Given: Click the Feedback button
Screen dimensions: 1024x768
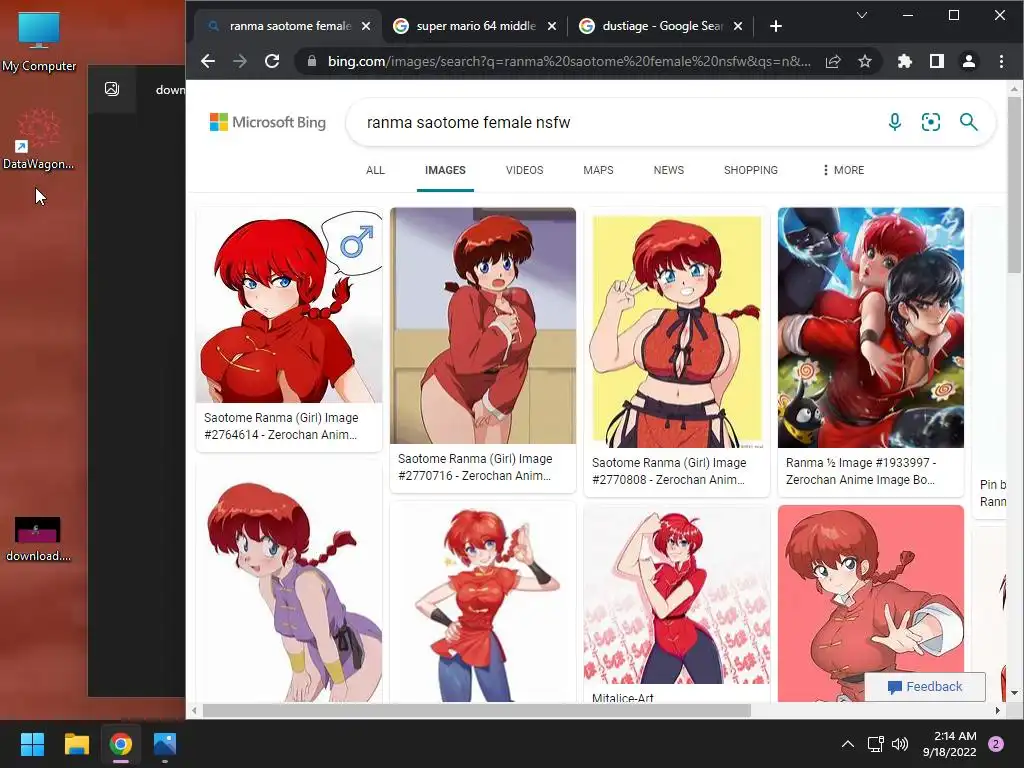Looking at the screenshot, I should (x=925, y=686).
